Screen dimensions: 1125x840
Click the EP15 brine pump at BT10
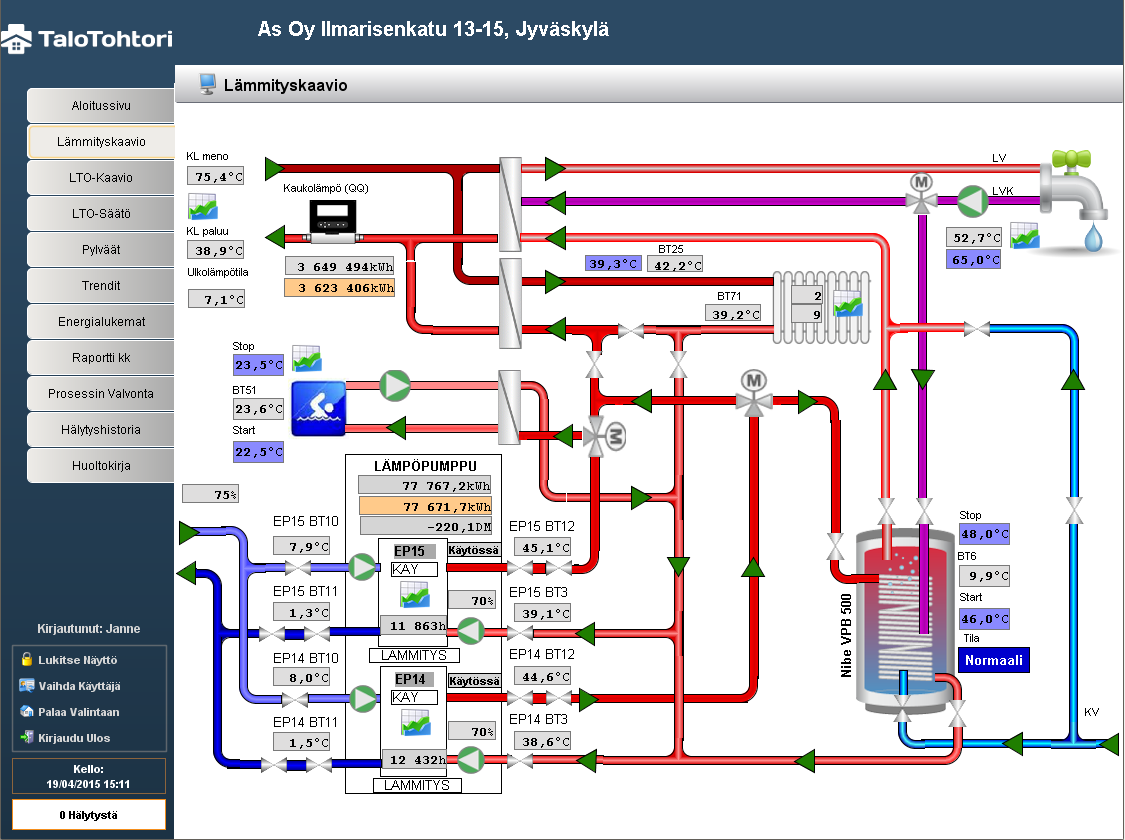(363, 567)
